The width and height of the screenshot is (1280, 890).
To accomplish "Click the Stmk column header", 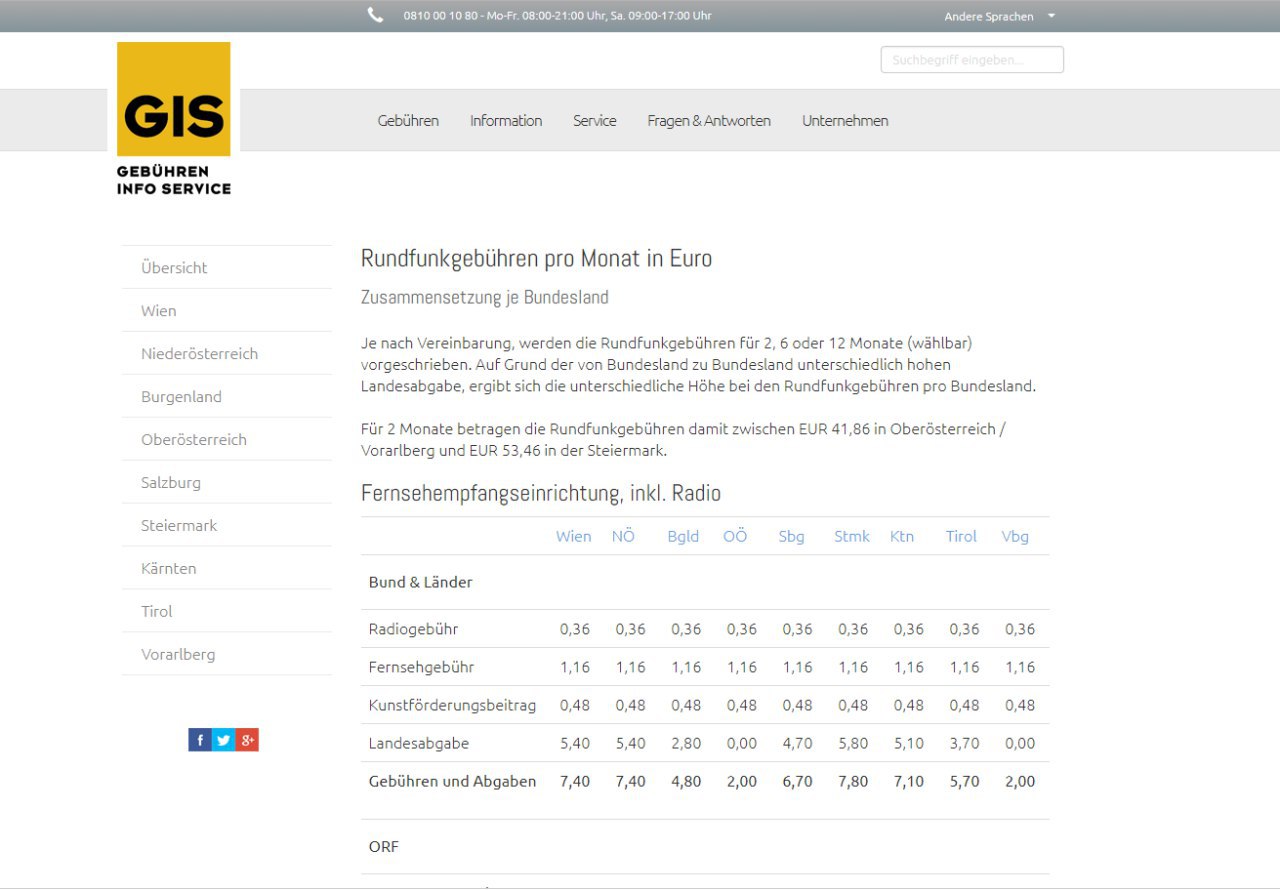I will coord(852,536).
